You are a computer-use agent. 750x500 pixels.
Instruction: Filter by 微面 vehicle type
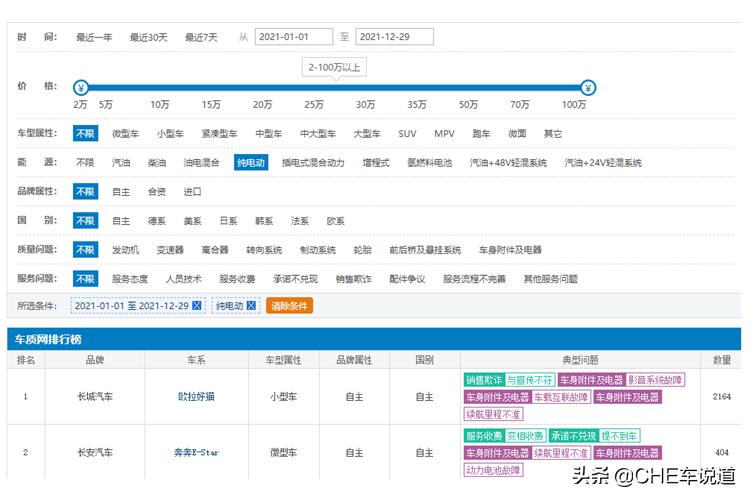(517, 133)
